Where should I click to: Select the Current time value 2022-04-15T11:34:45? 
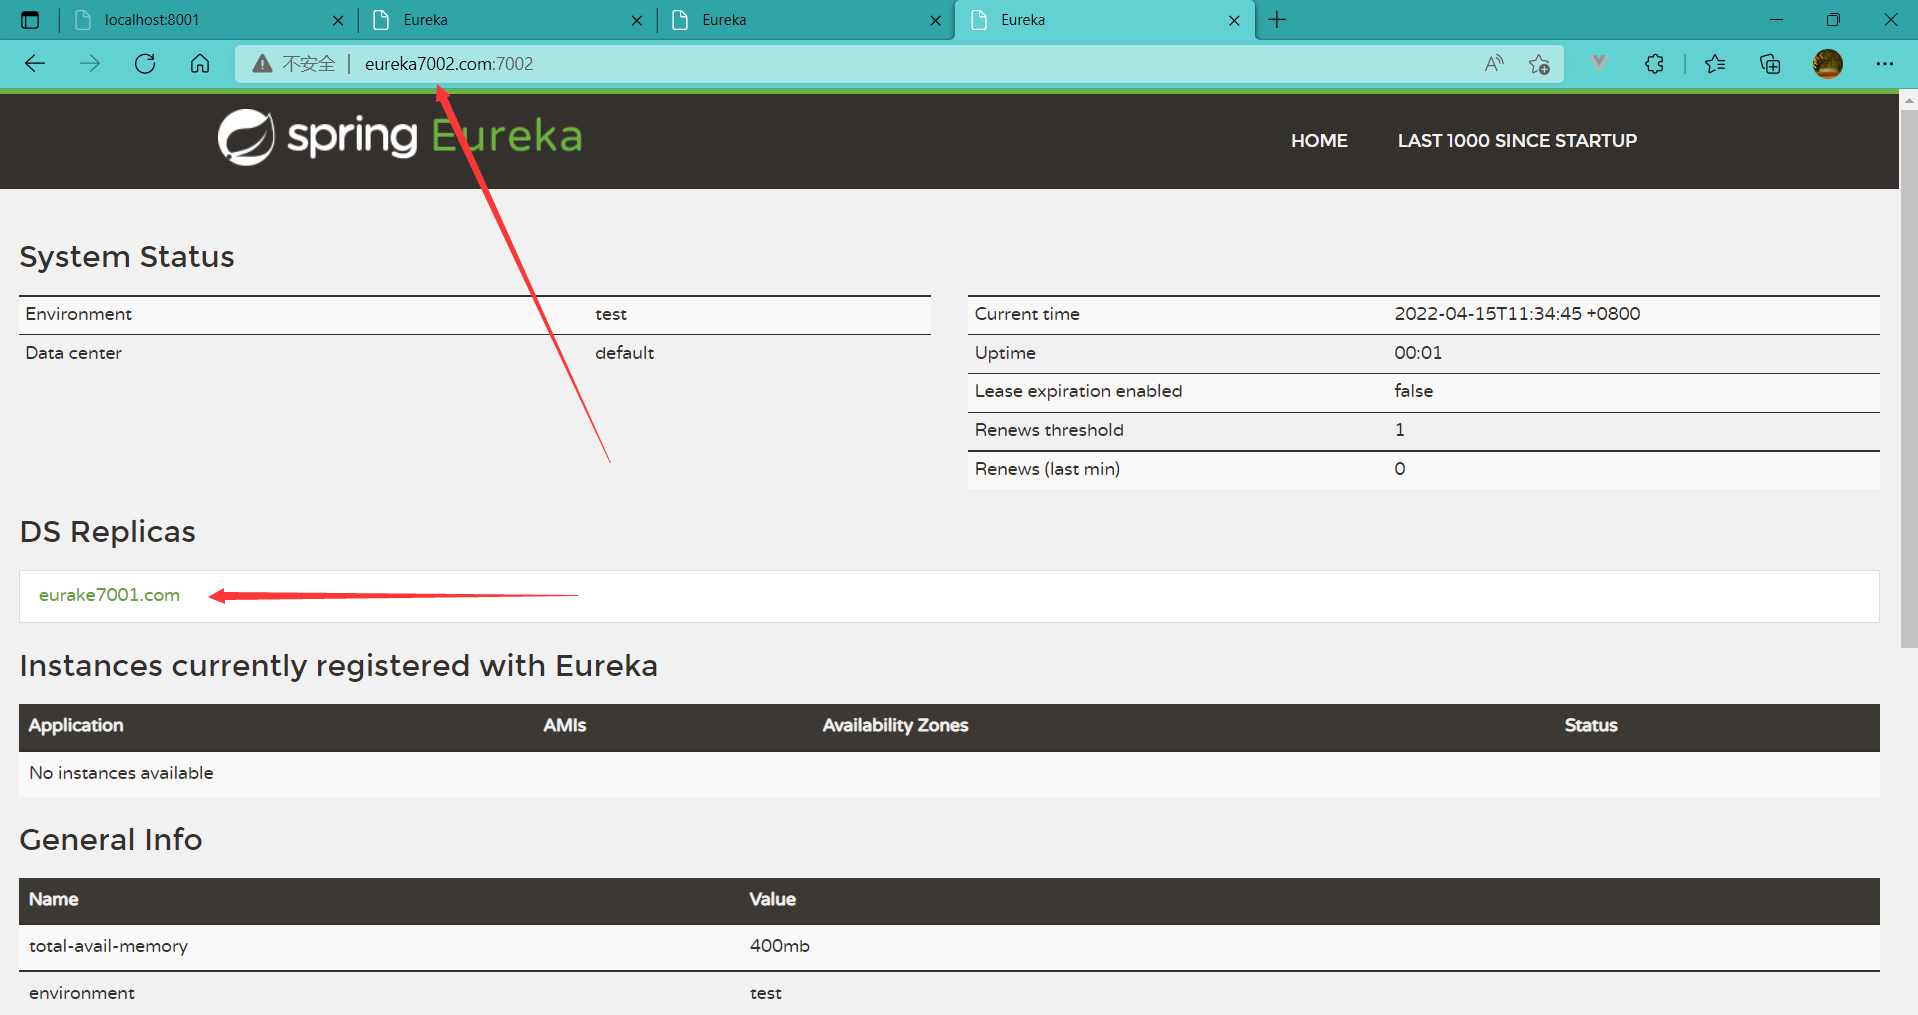pos(1517,314)
